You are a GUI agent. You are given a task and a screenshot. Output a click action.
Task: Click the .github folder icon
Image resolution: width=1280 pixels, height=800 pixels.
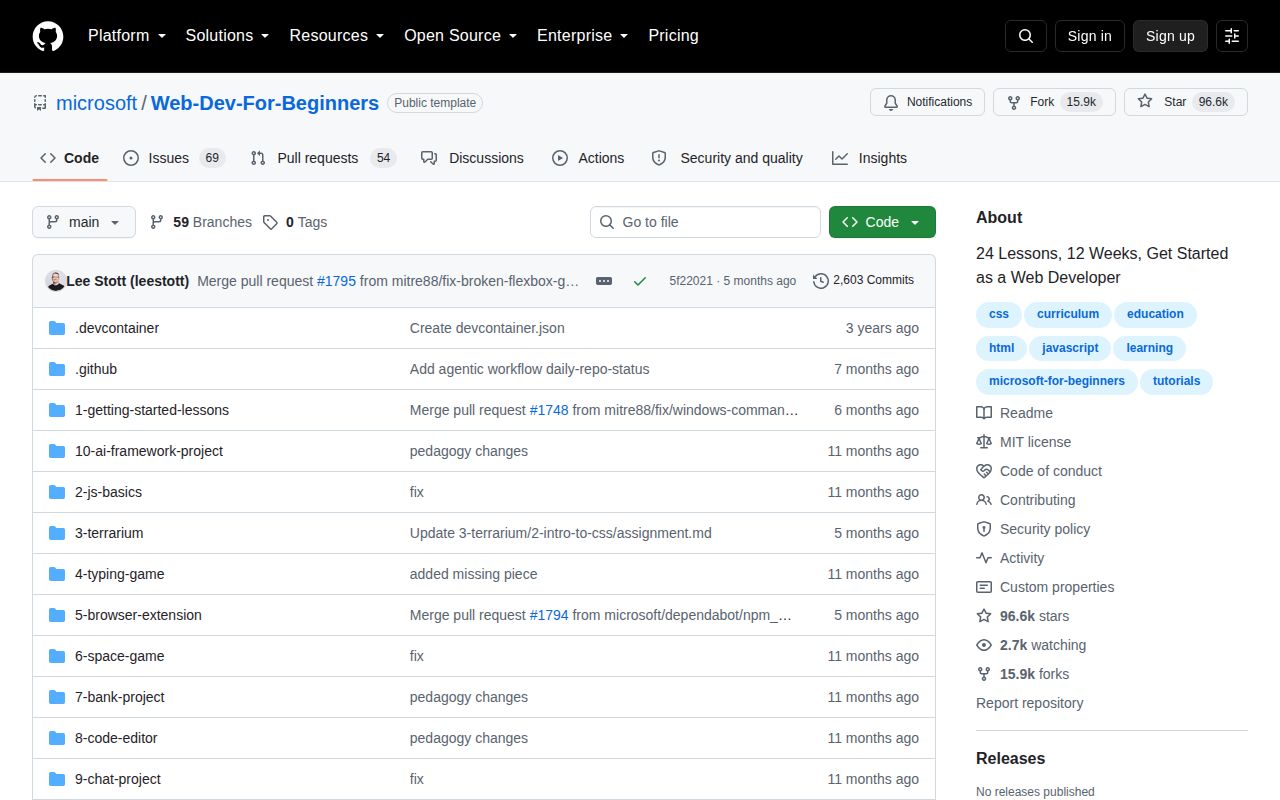57,369
